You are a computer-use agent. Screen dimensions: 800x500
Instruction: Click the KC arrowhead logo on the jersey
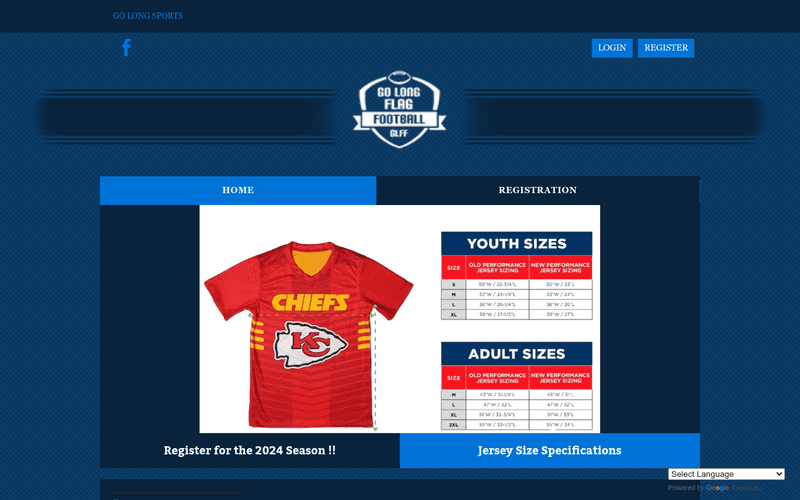coord(310,345)
